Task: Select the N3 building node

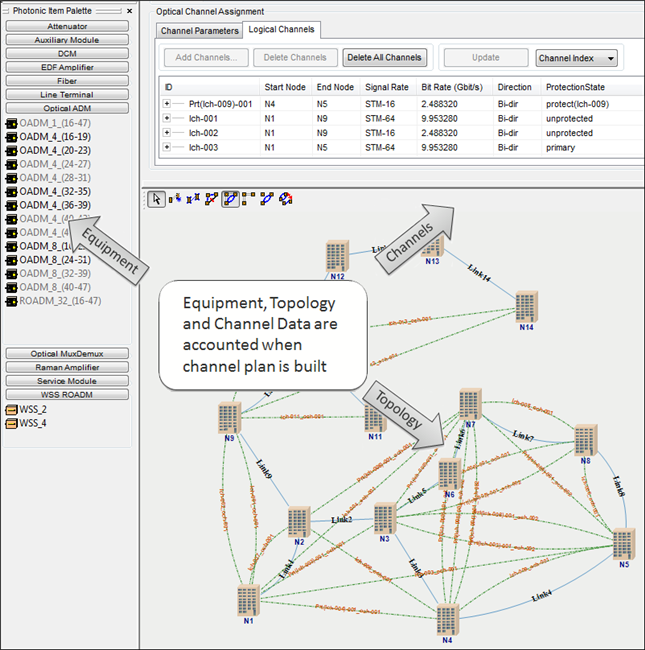Action: pyautogui.click(x=385, y=518)
